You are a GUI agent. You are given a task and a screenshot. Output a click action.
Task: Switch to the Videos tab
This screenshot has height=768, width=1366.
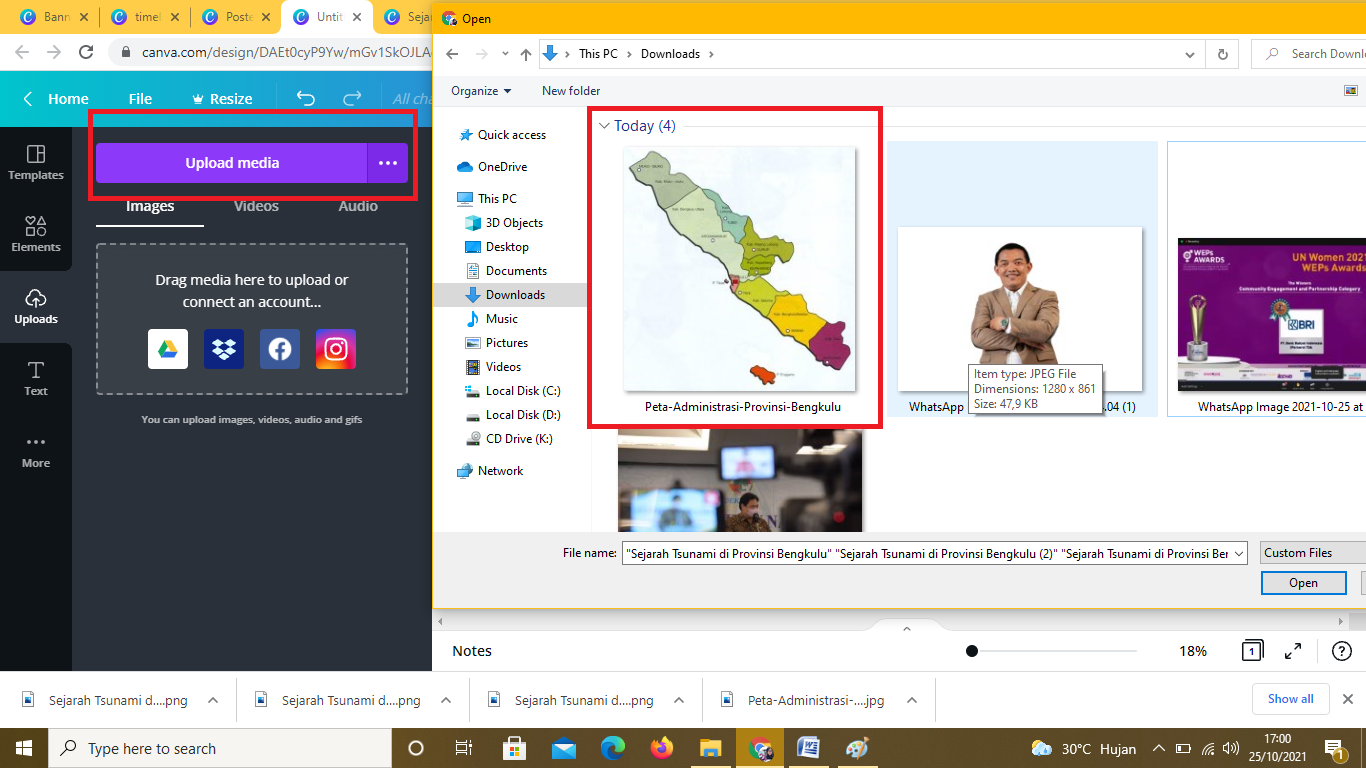pos(256,206)
